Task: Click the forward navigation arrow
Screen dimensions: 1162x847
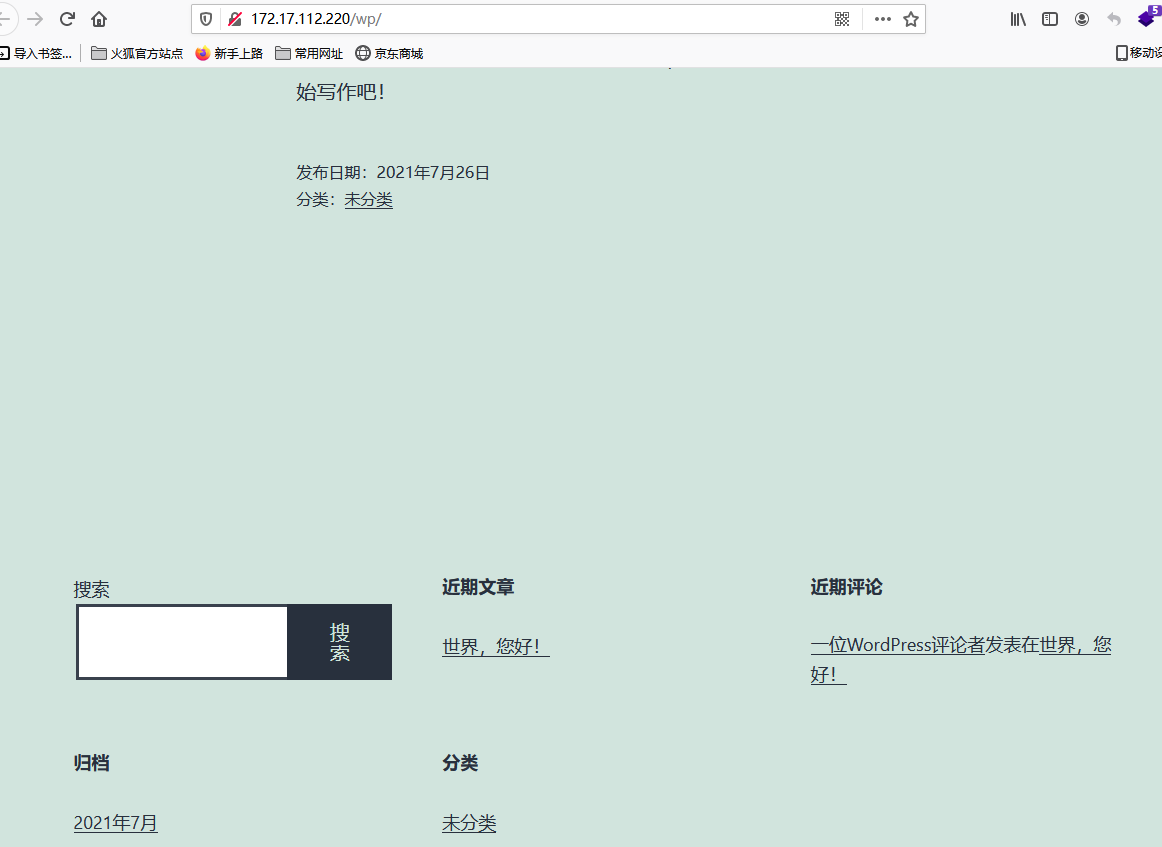Action: click(35, 19)
